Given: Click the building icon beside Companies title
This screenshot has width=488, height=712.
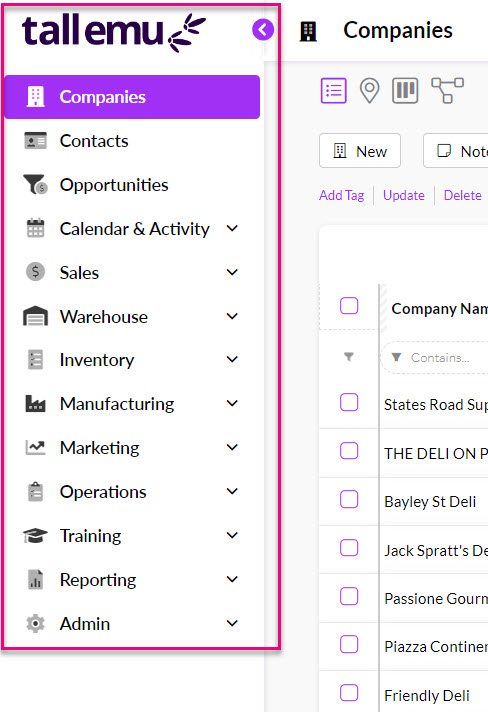Looking at the screenshot, I should (308, 31).
